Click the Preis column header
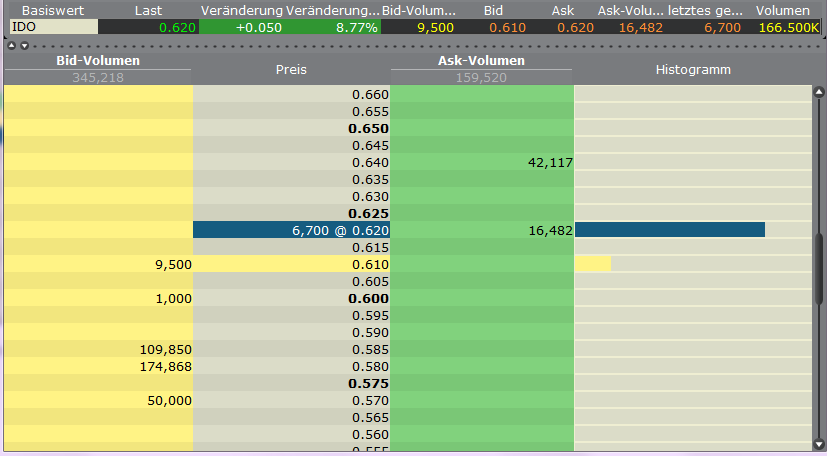This screenshot has width=827, height=456. [291, 70]
